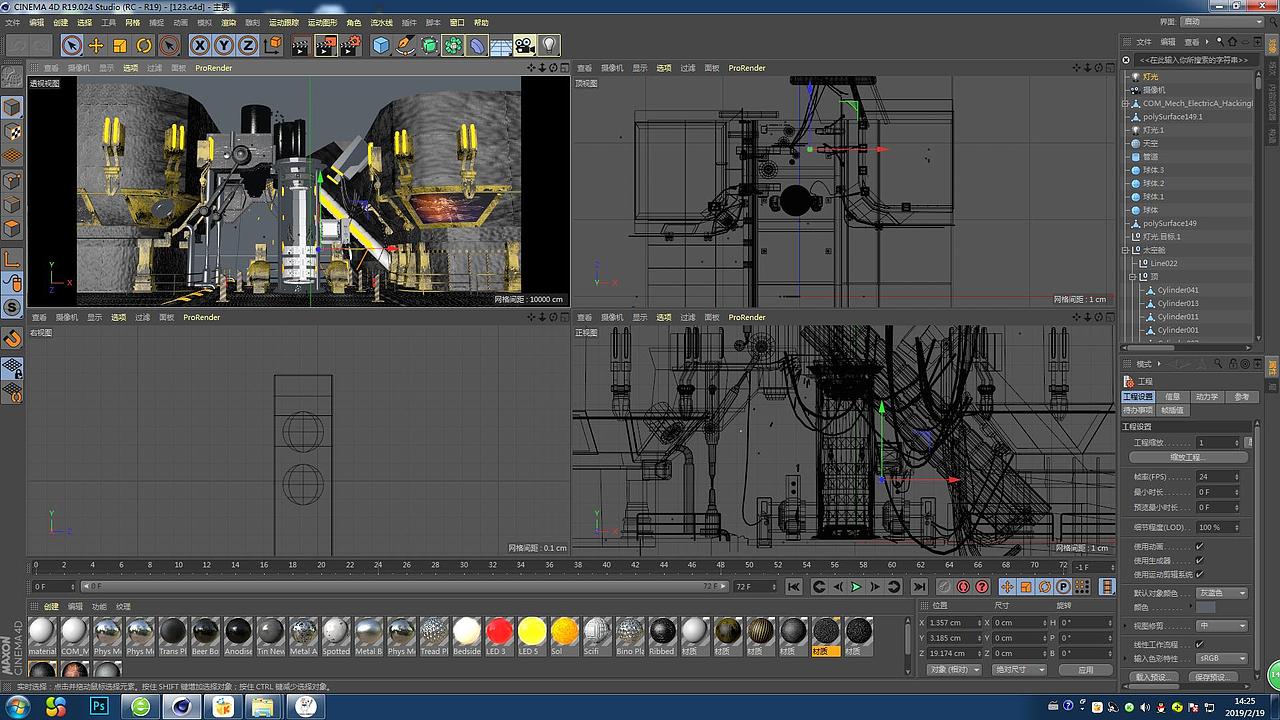Viewport: 1280px width, 720px height.
Task: Click the Camera object icon
Action: (x=524, y=45)
